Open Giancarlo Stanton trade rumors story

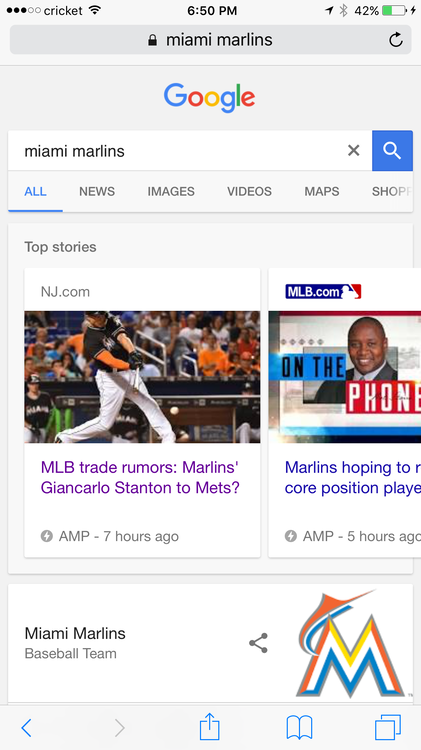140,477
